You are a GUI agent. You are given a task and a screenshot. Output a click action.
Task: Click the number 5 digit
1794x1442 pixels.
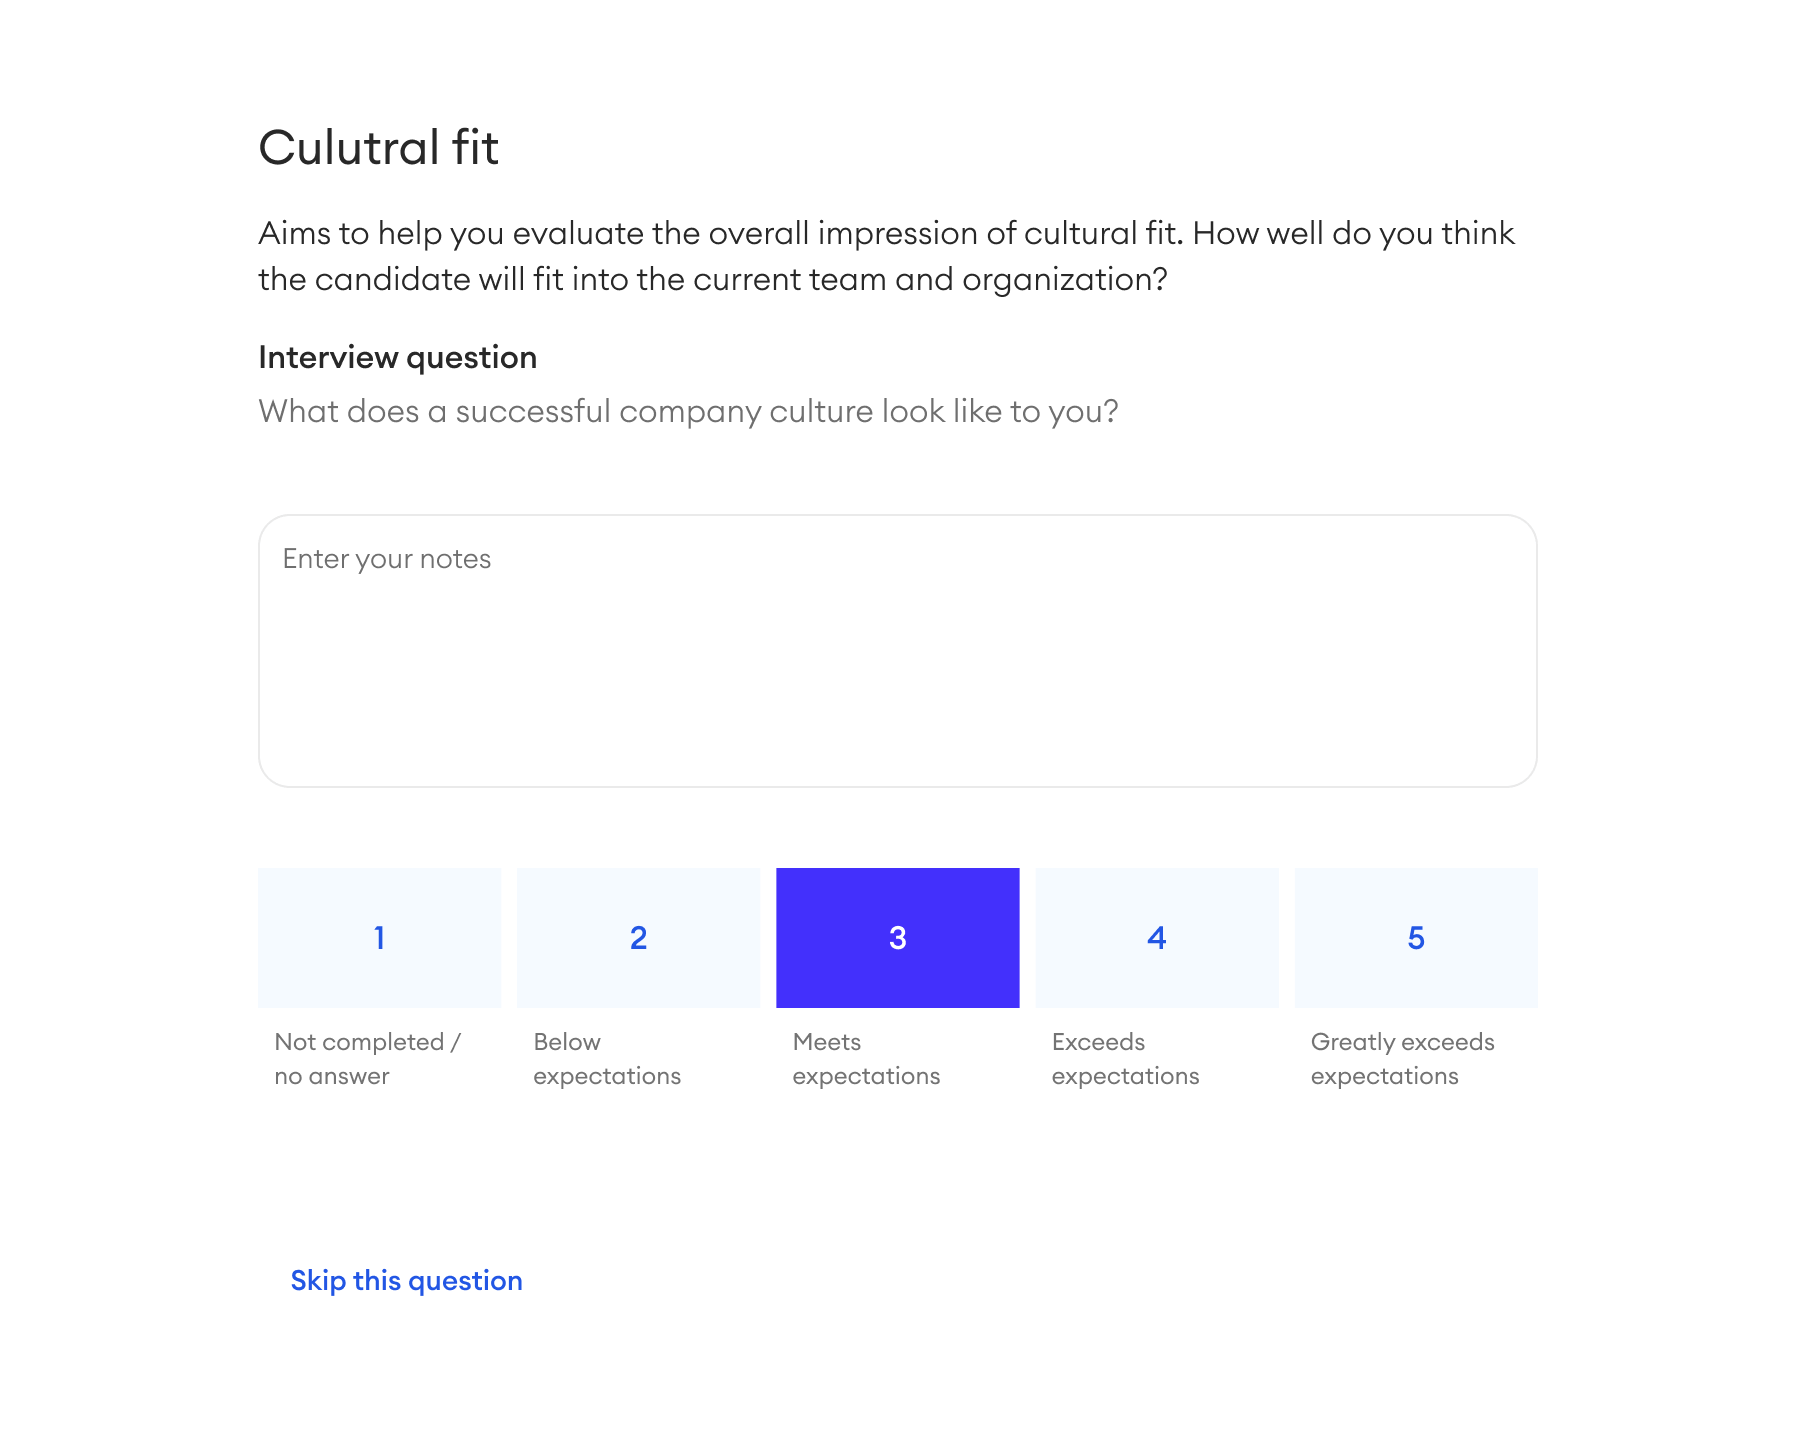(x=1415, y=938)
